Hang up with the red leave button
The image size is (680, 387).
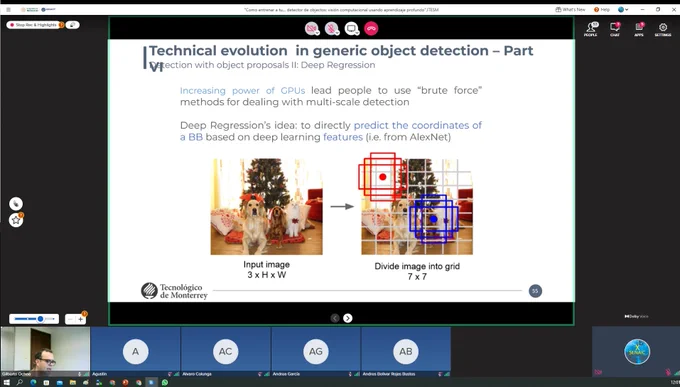371,28
